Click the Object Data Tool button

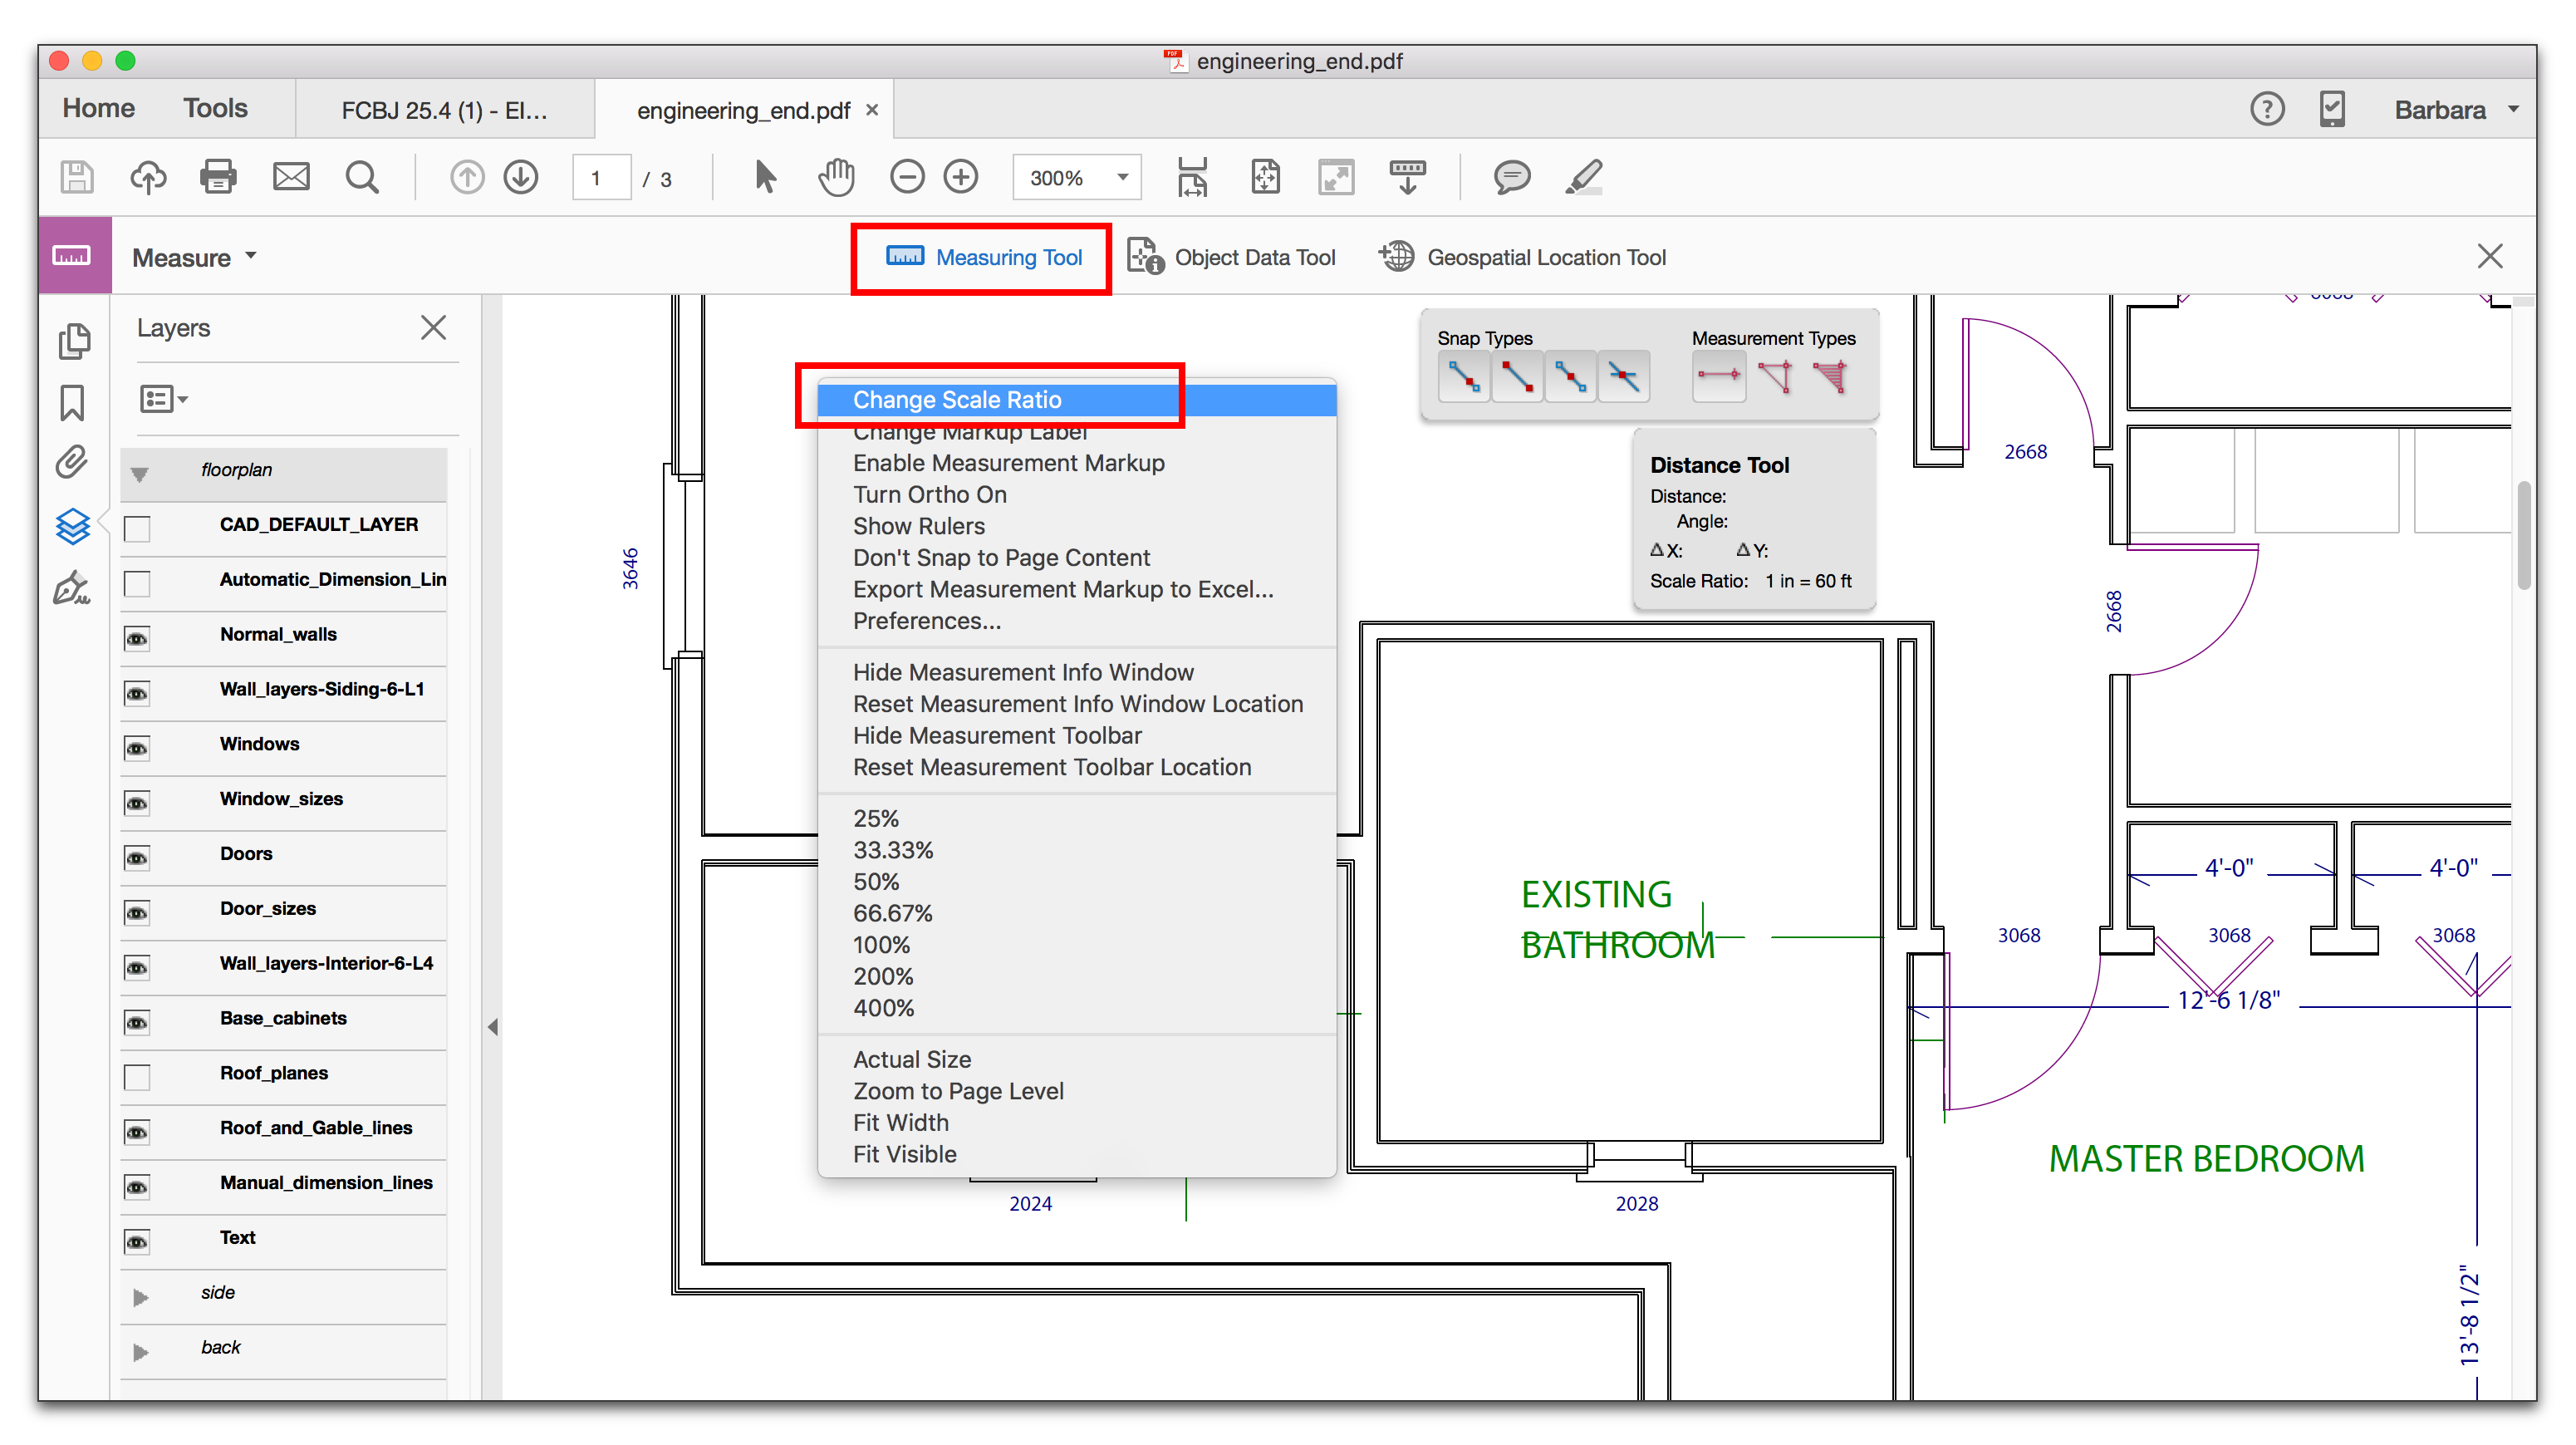pos(1232,257)
